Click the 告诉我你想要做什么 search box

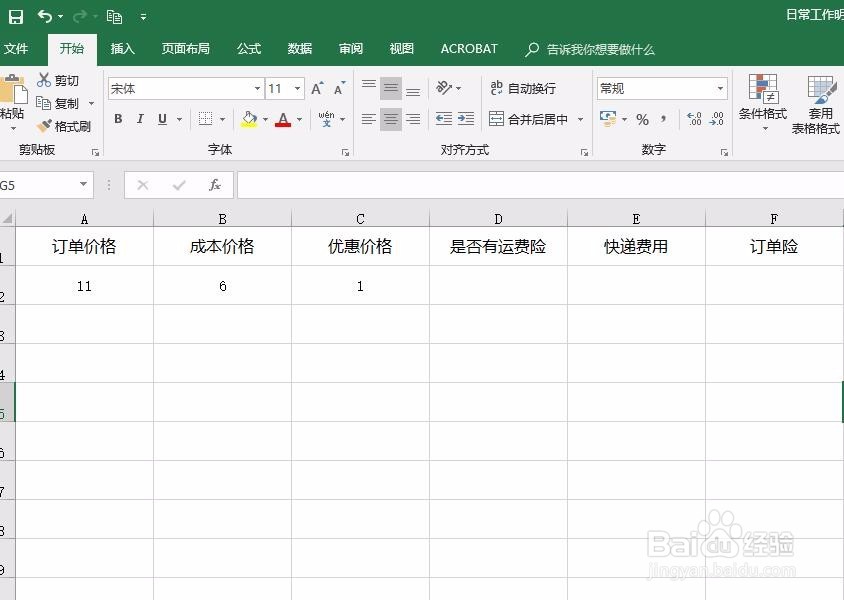tap(590, 50)
